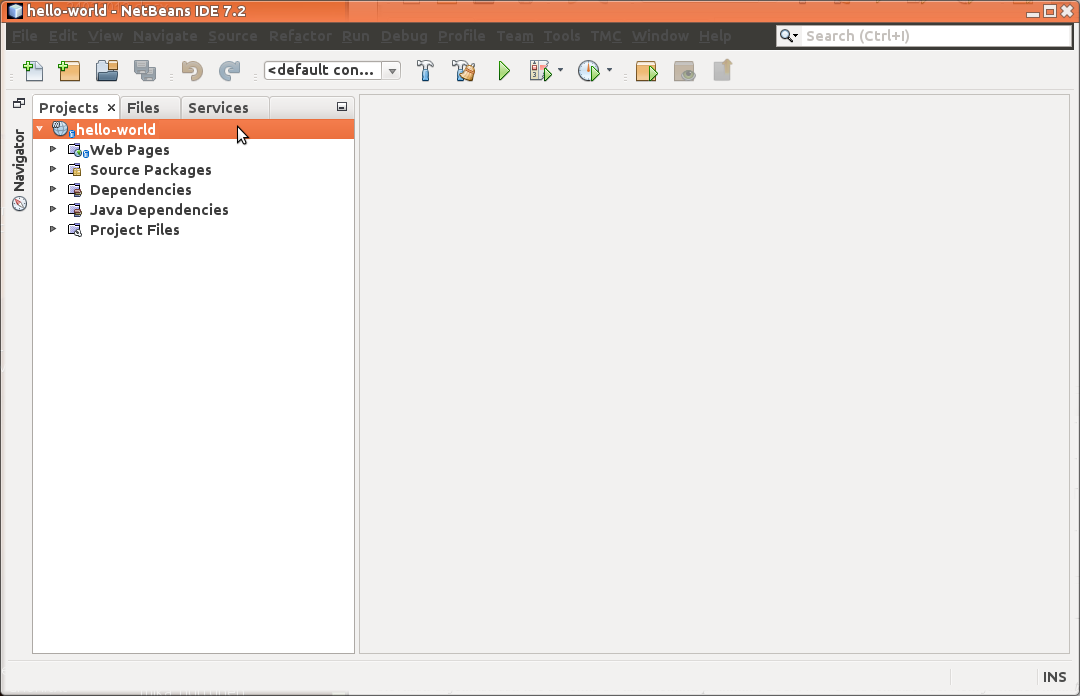Screen dimensions: 1080x696
Task: Select the Java Dependencies tree item
Action: pos(159,210)
